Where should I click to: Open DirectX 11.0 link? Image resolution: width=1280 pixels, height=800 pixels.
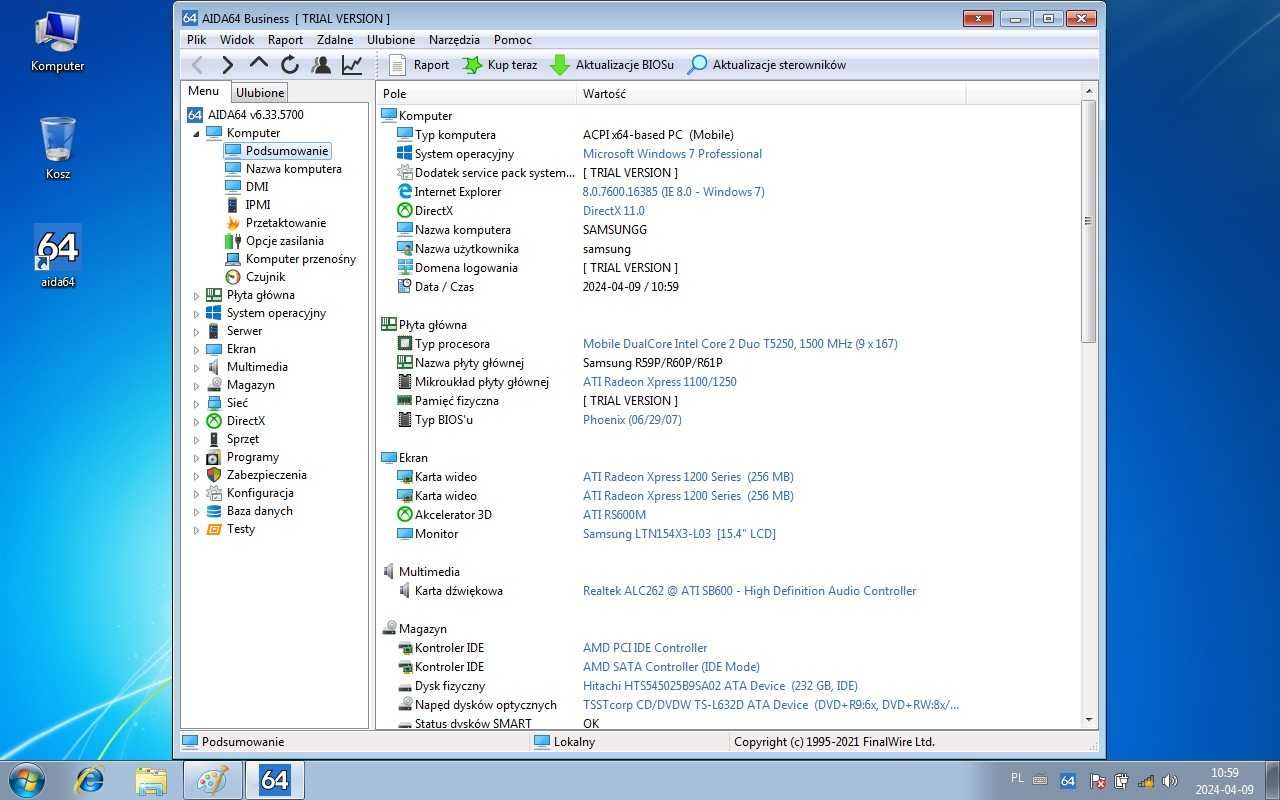coord(614,211)
